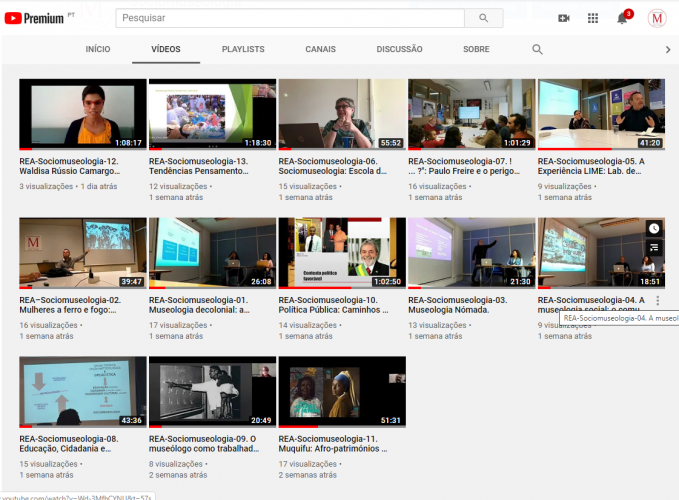This screenshot has width=679, height=500.
Task: Open the YouTube apps grid icon
Action: pyautogui.click(x=592, y=18)
